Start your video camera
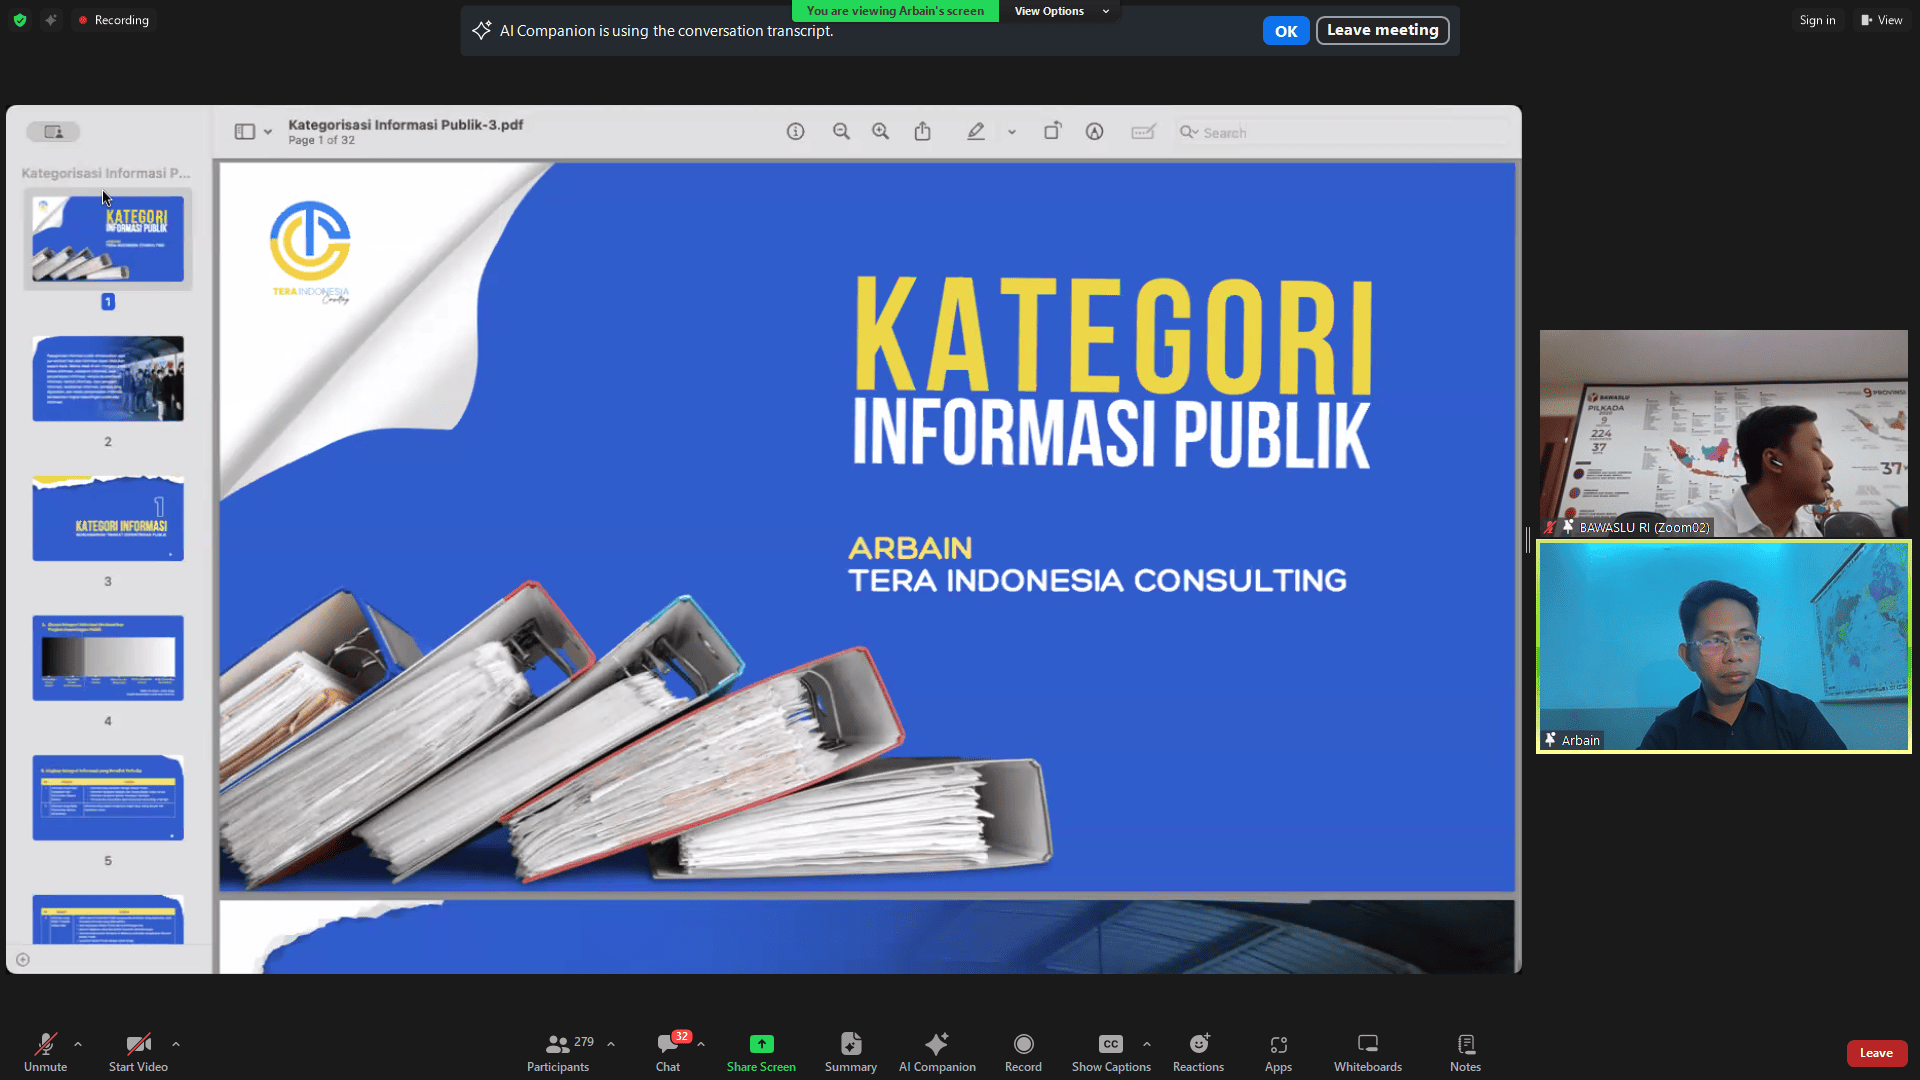The width and height of the screenshot is (1920, 1080). (x=138, y=1050)
